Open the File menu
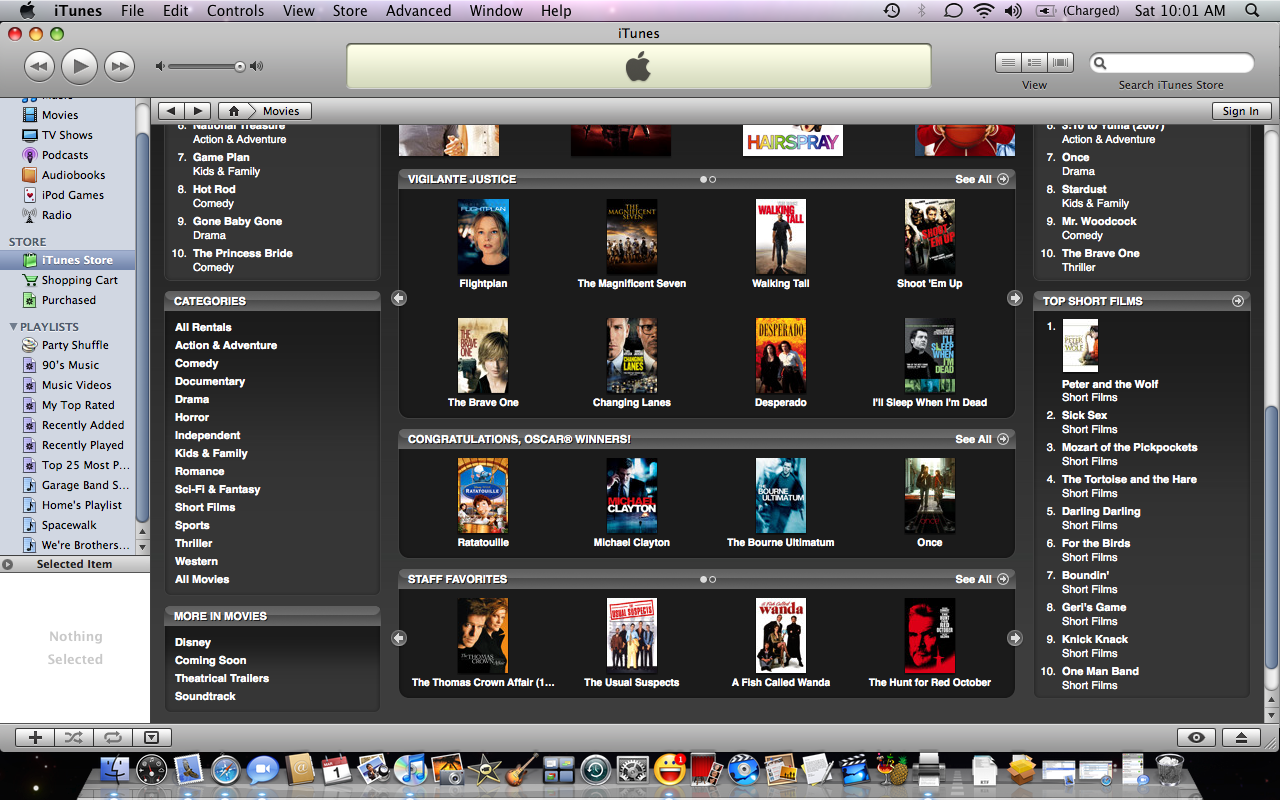The height and width of the screenshot is (800, 1280). click(132, 11)
